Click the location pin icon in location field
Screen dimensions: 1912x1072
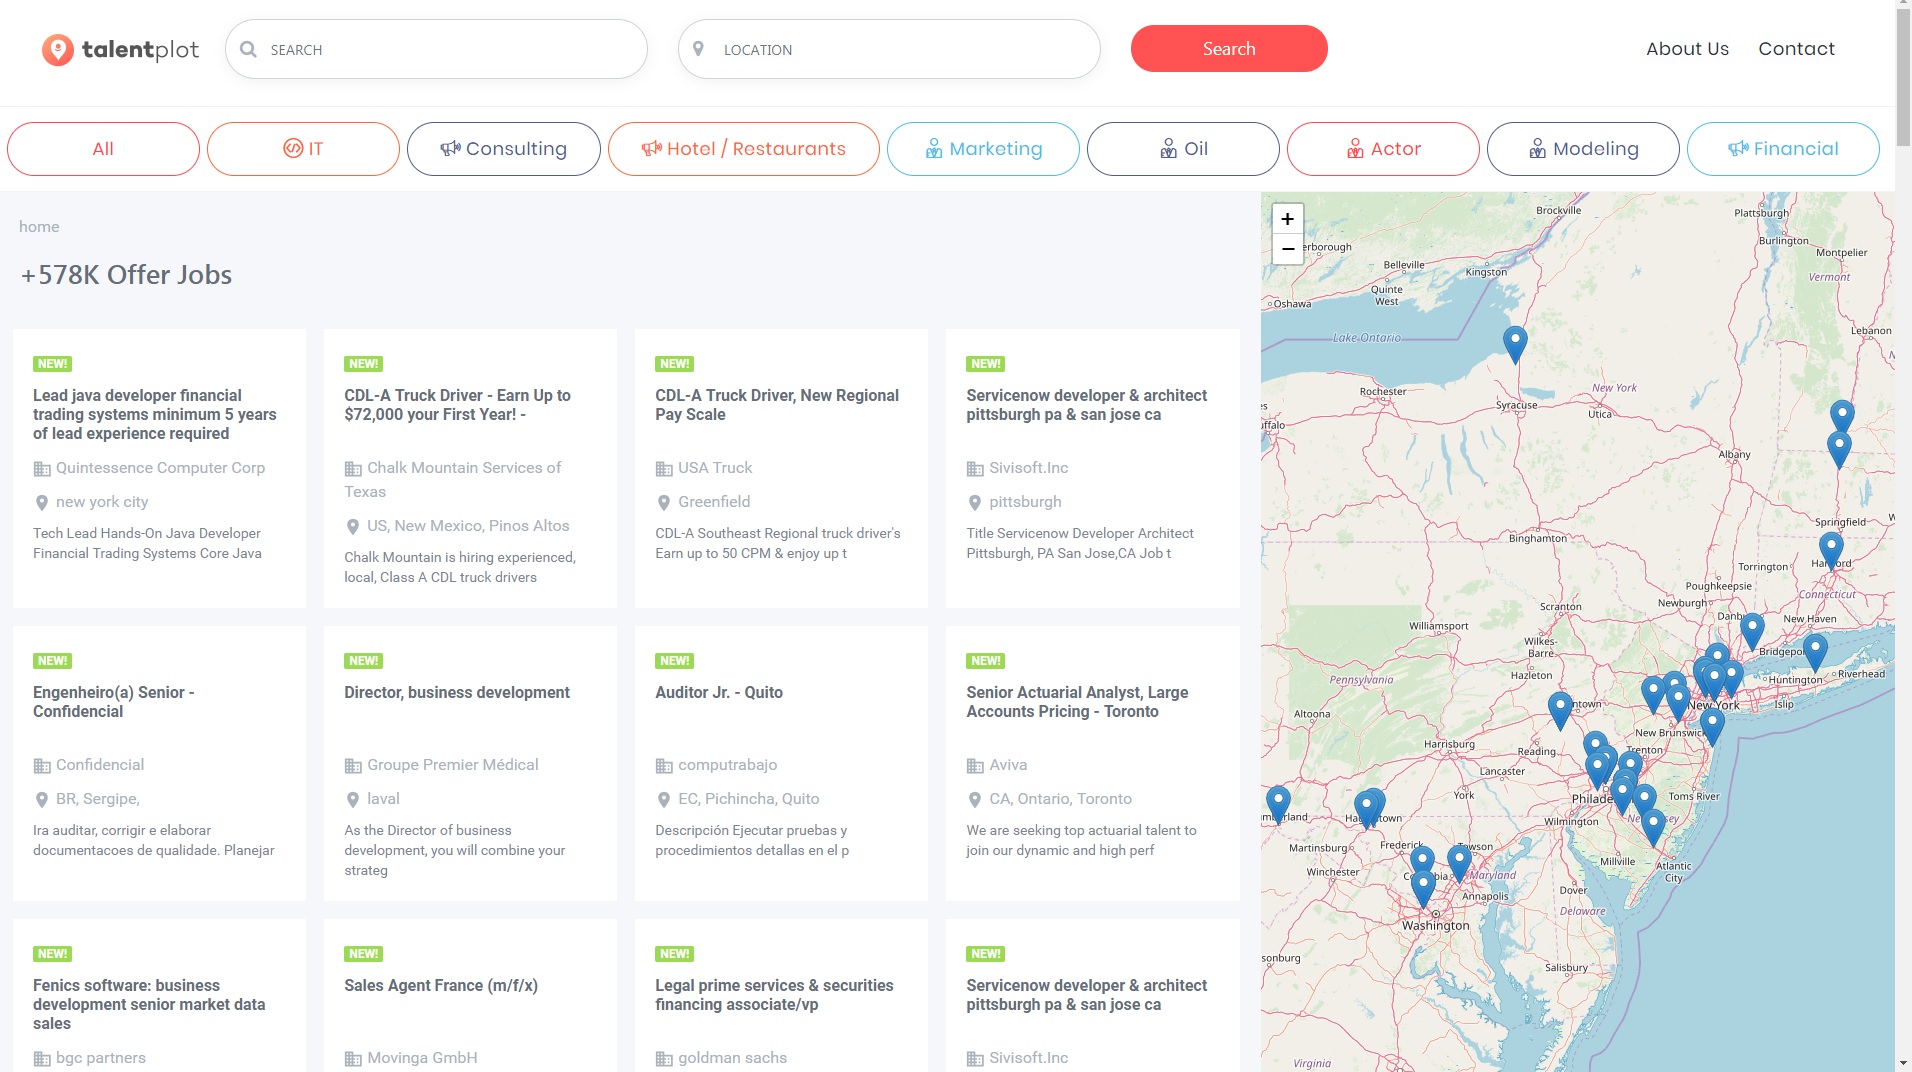click(699, 49)
